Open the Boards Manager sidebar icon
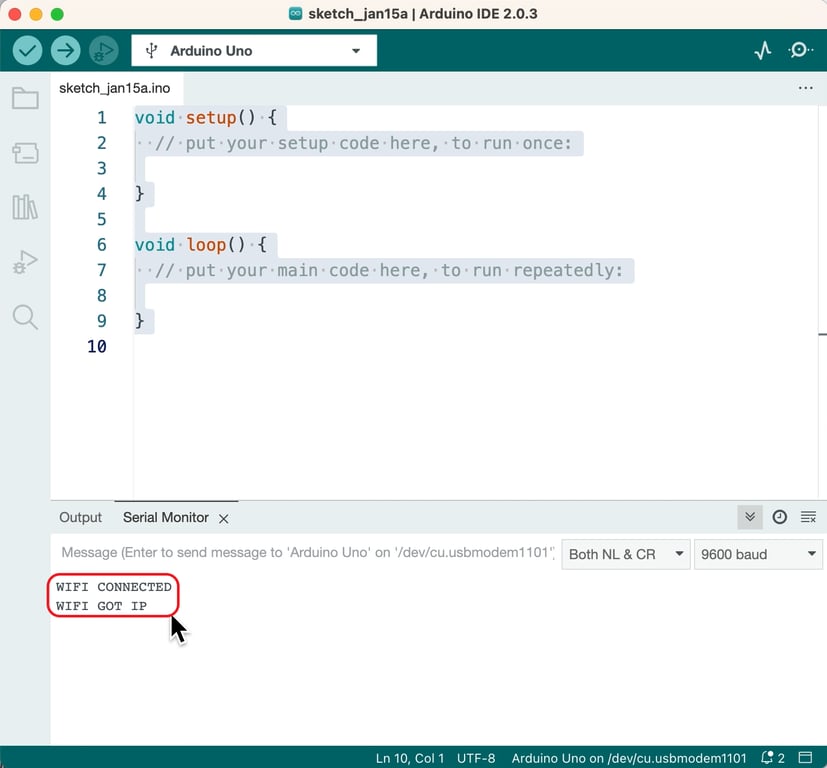Viewport: 827px width, 768px height. (25, 153)
